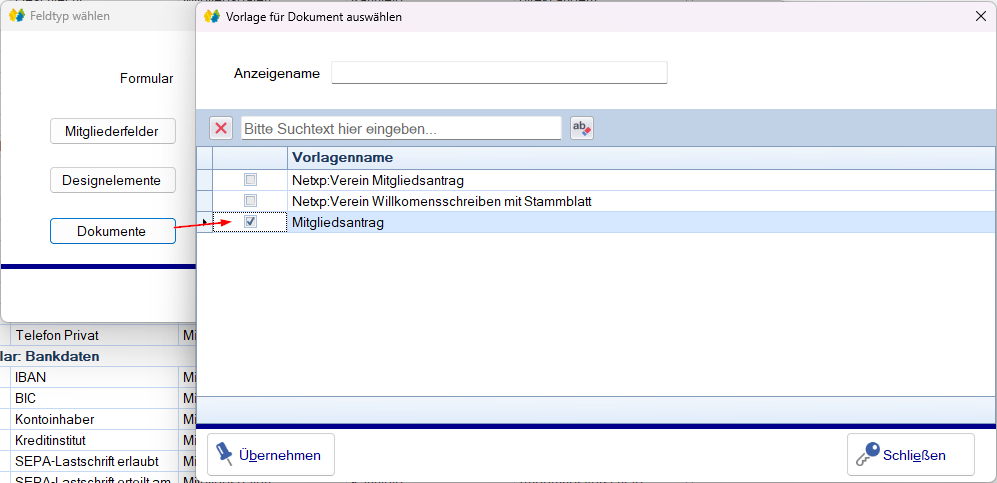Click into the Suchtext search box
Image resolution: width=997 pixels, height=483 pixels.
point(401,129)
